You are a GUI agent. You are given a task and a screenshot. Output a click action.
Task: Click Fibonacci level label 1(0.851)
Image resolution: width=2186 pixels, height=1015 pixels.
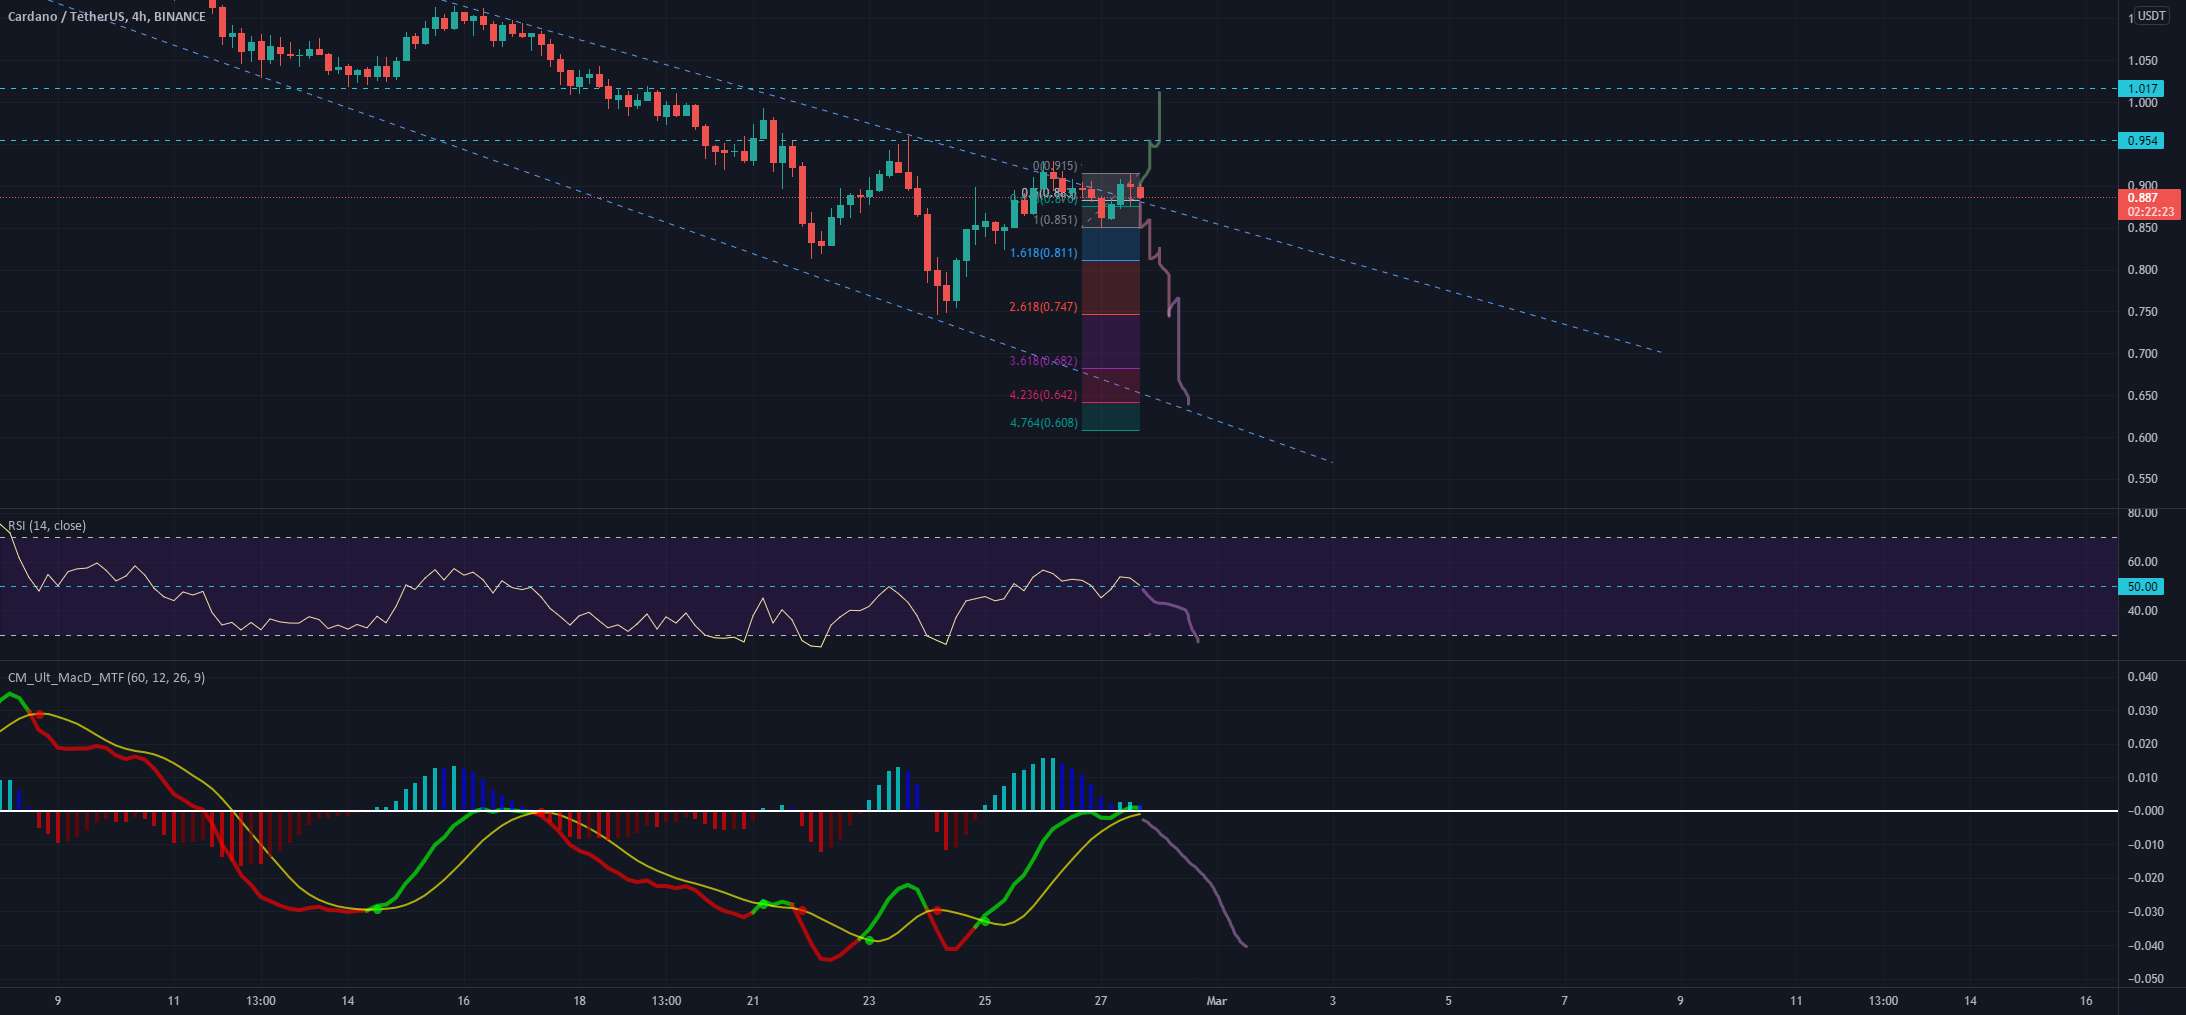point(1056,220)
